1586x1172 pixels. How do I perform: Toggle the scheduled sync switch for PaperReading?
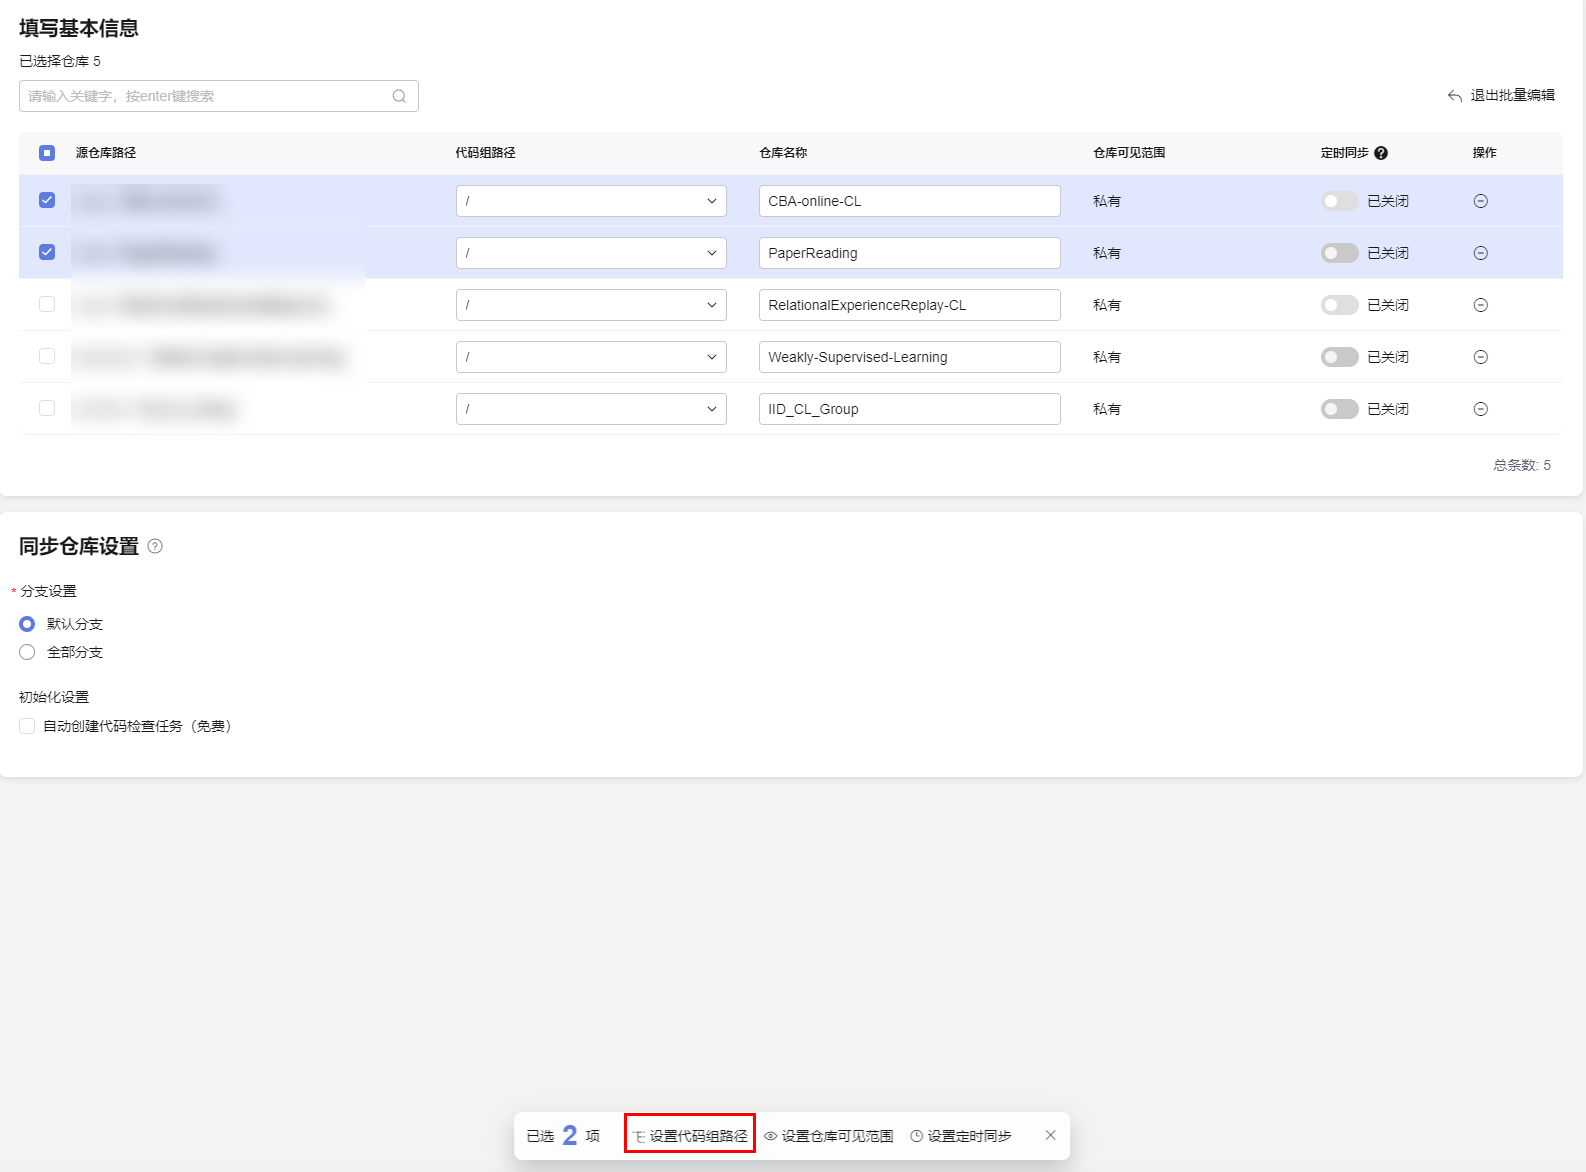pyautogui.click(x=1339, y=253)
